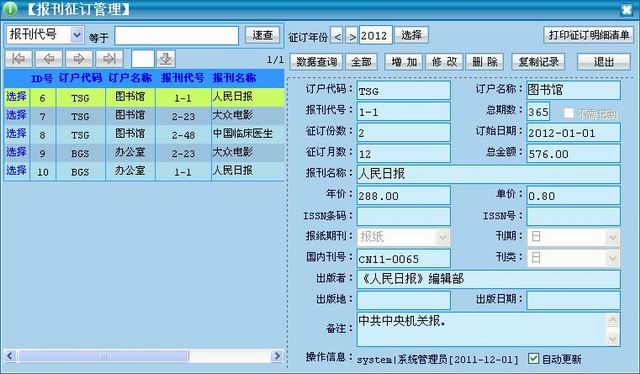Screen dimensions: 640x374
Task: Jump to last record arrow
Action: pyautogui.click(x=109, y=59)
